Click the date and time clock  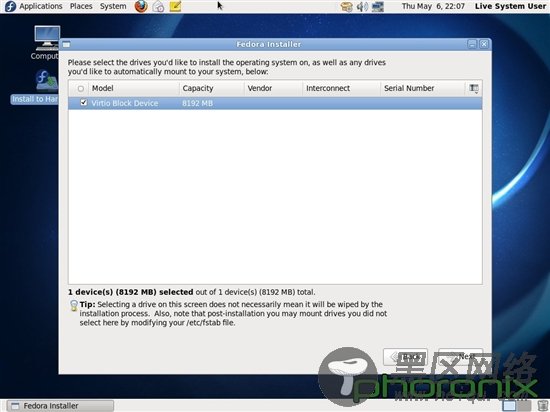click(433, 6)
